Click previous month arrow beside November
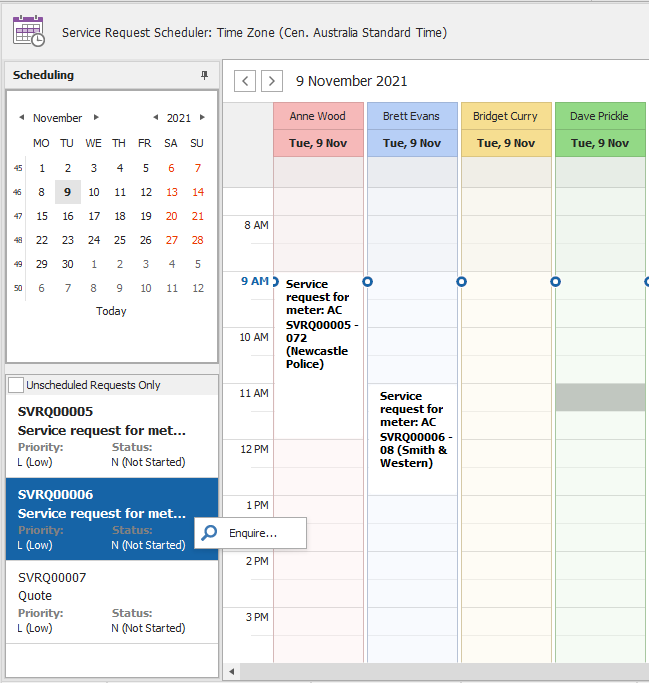The height and width of the screenshot is (683, 649). [x=22, y=118]
